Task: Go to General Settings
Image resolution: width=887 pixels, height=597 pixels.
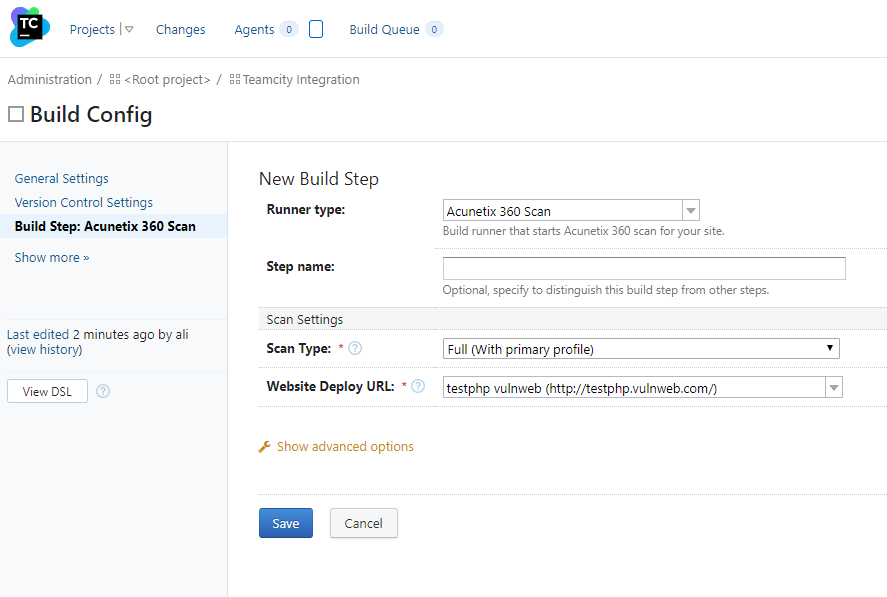Action: [62, 178]
